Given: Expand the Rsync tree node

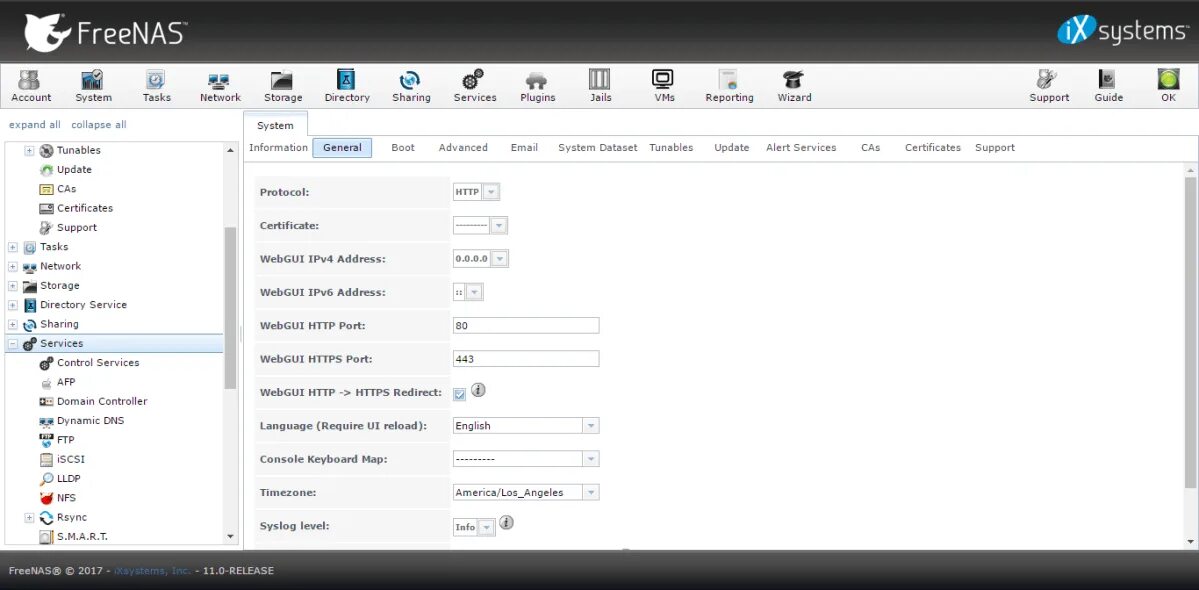Looking at the screenshot, I should 29,517.
